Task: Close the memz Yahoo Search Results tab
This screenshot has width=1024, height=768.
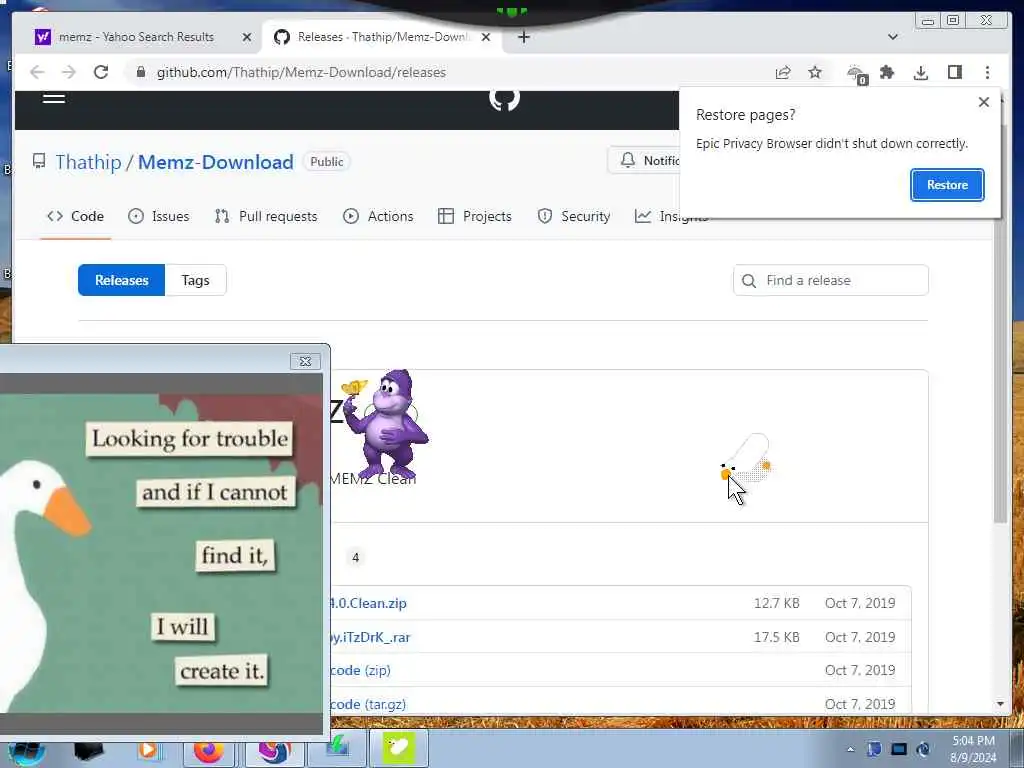Action: [x=246, y=37]
